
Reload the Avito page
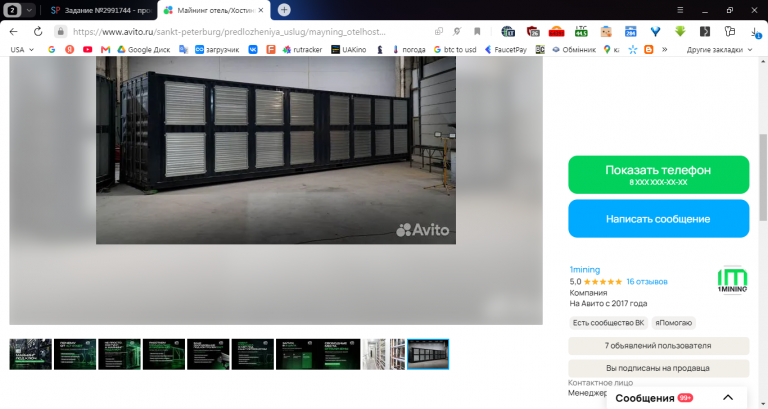38,31
